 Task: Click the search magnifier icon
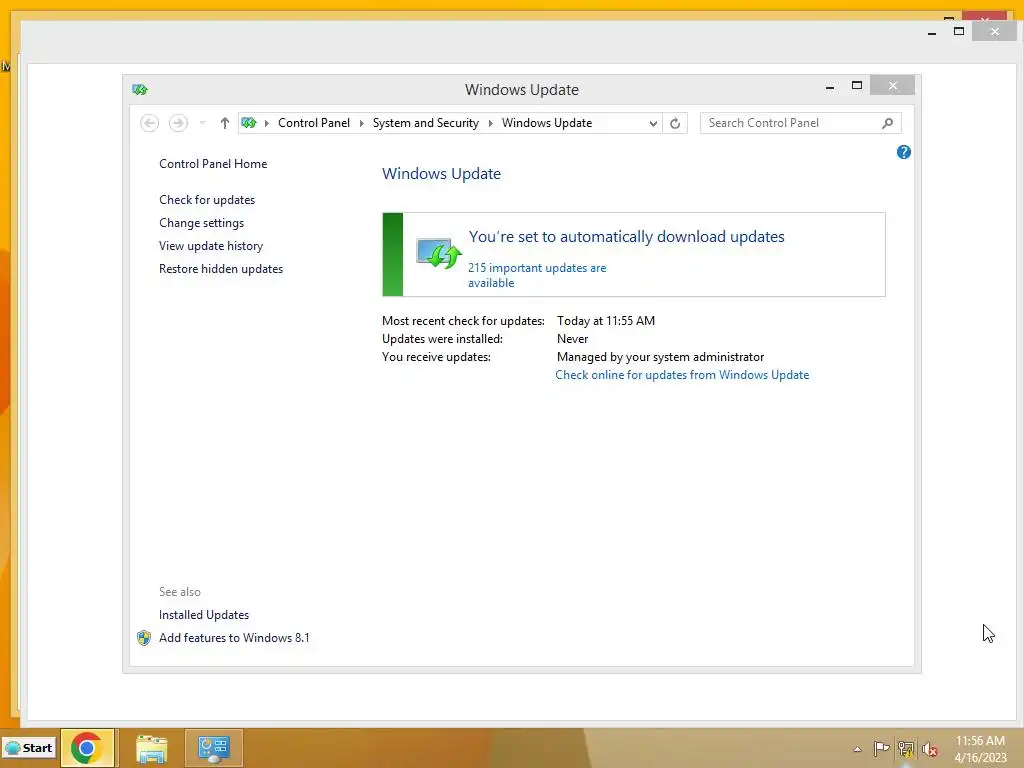[x=888, y=123]
